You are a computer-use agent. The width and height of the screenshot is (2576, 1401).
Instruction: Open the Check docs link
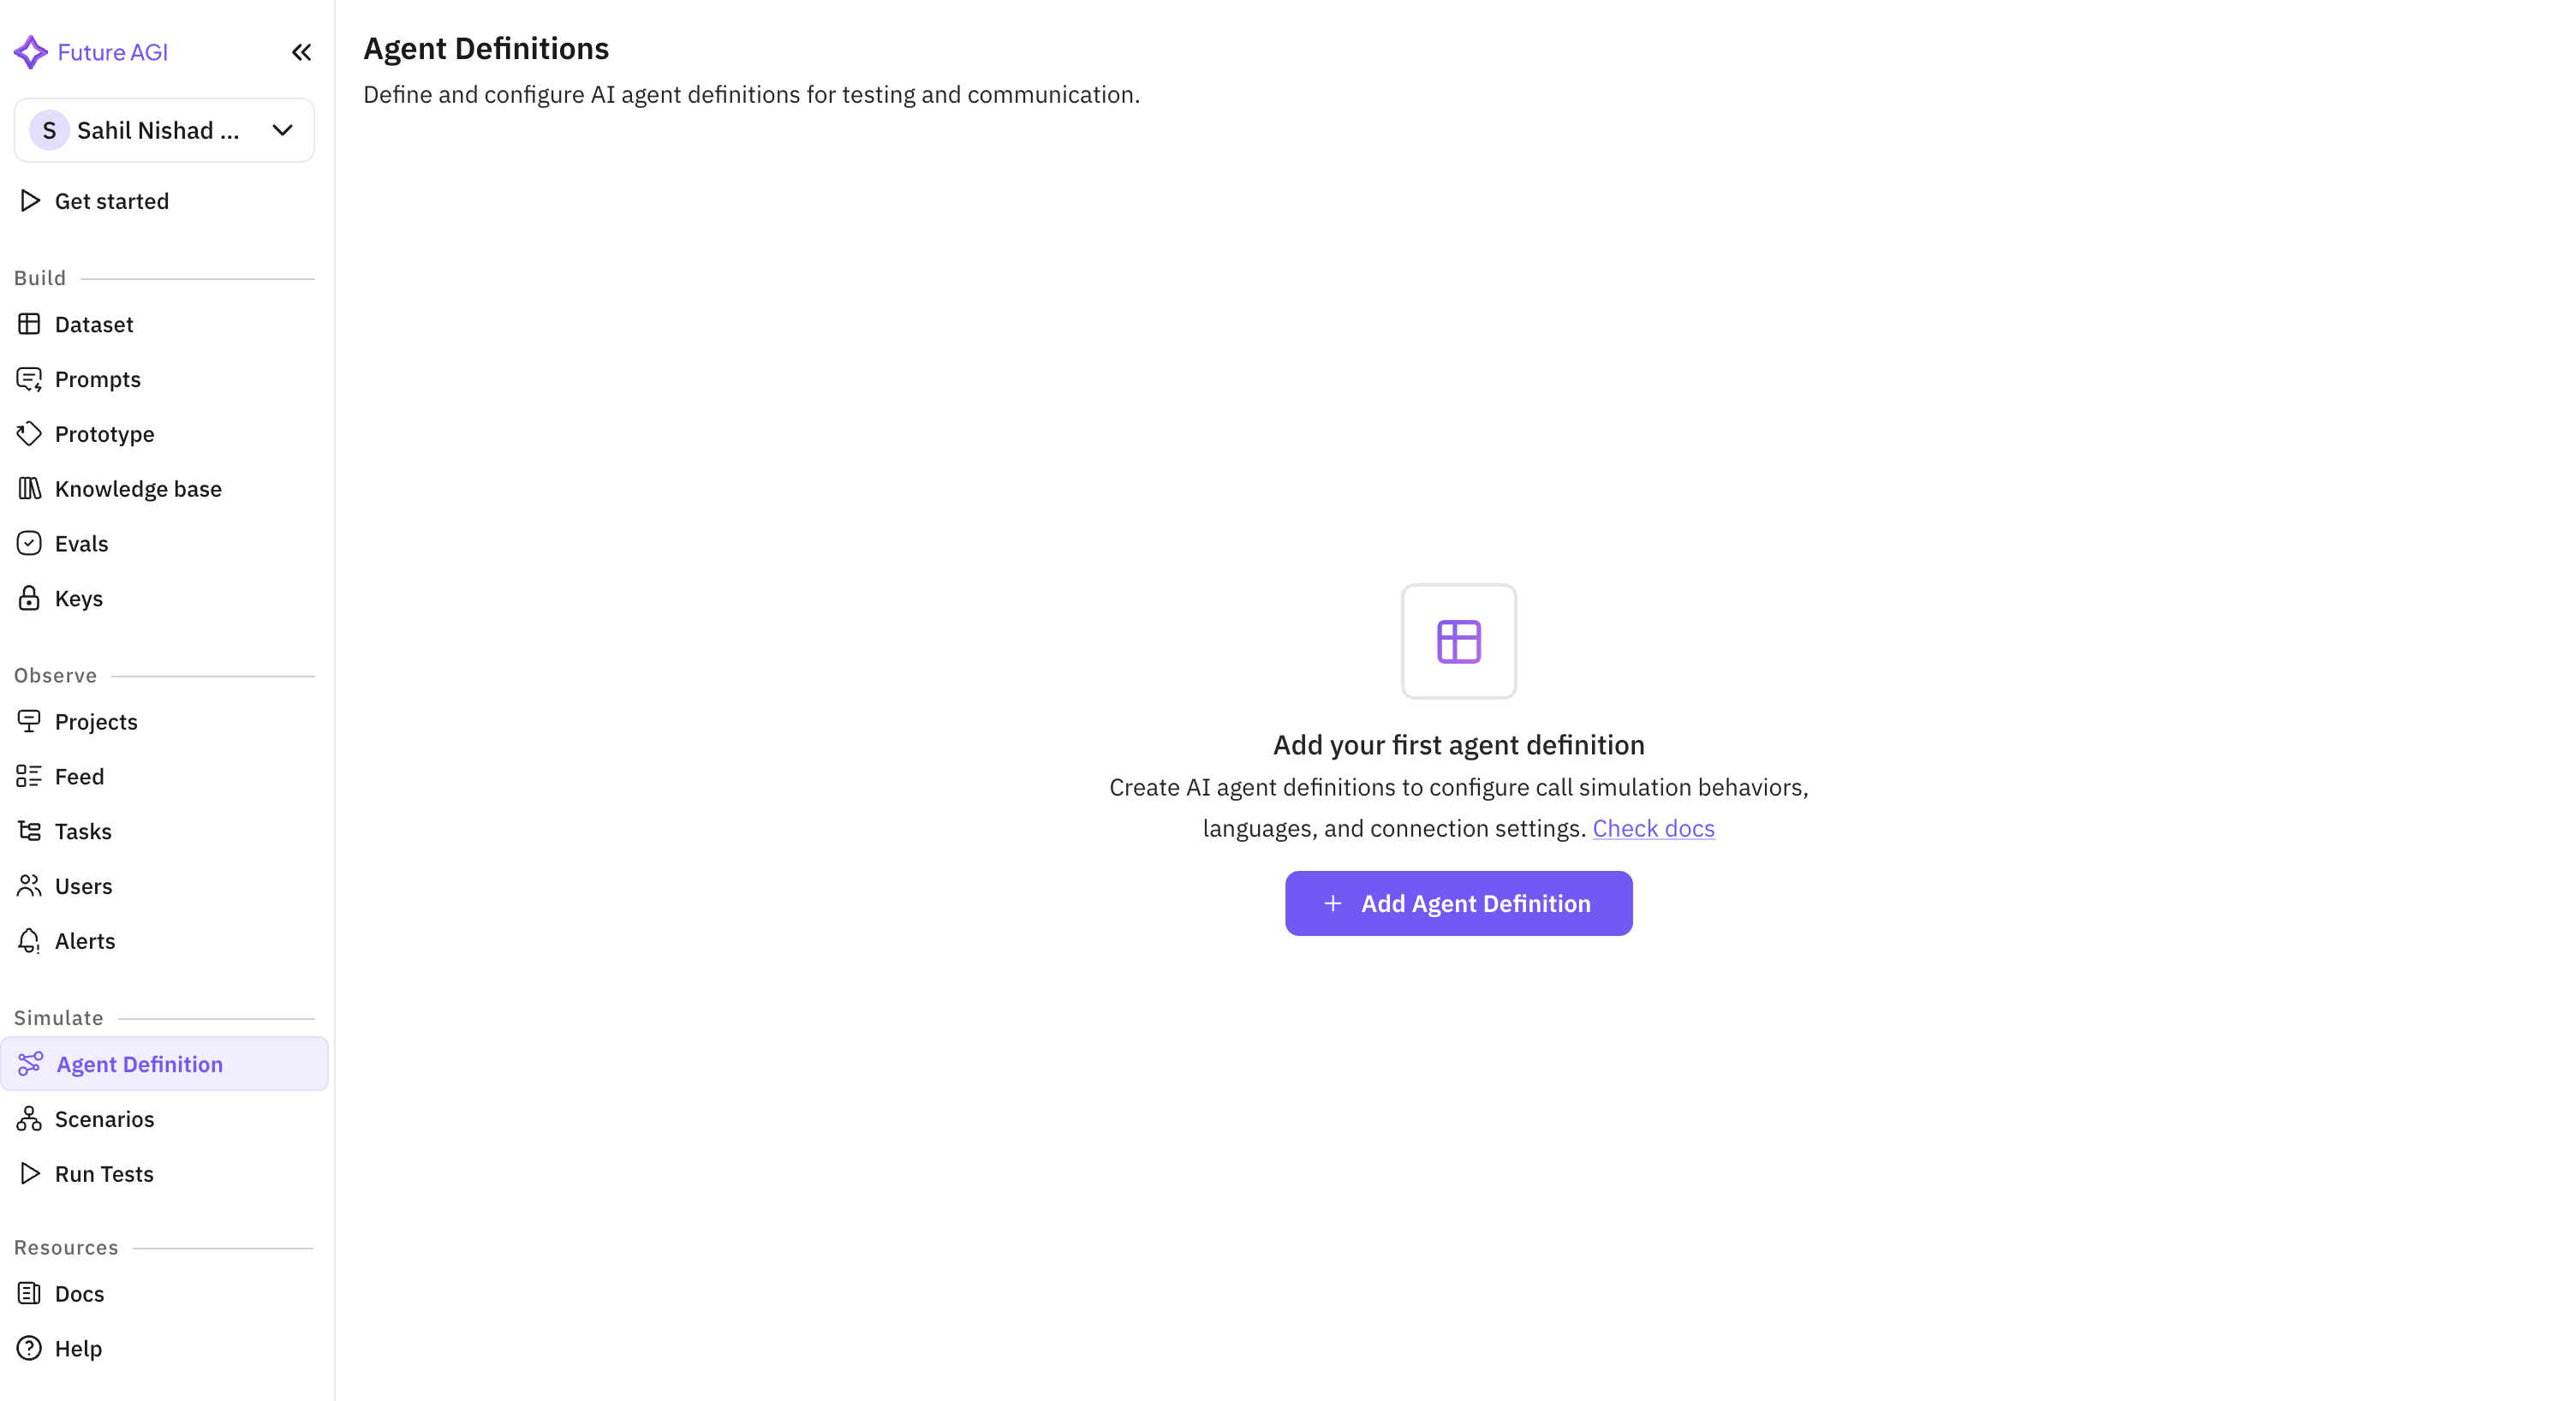point(1654,828)
